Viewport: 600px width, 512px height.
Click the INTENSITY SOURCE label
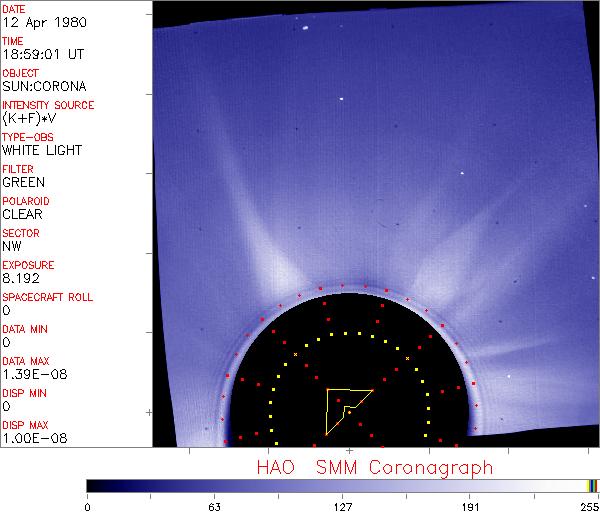48,105
